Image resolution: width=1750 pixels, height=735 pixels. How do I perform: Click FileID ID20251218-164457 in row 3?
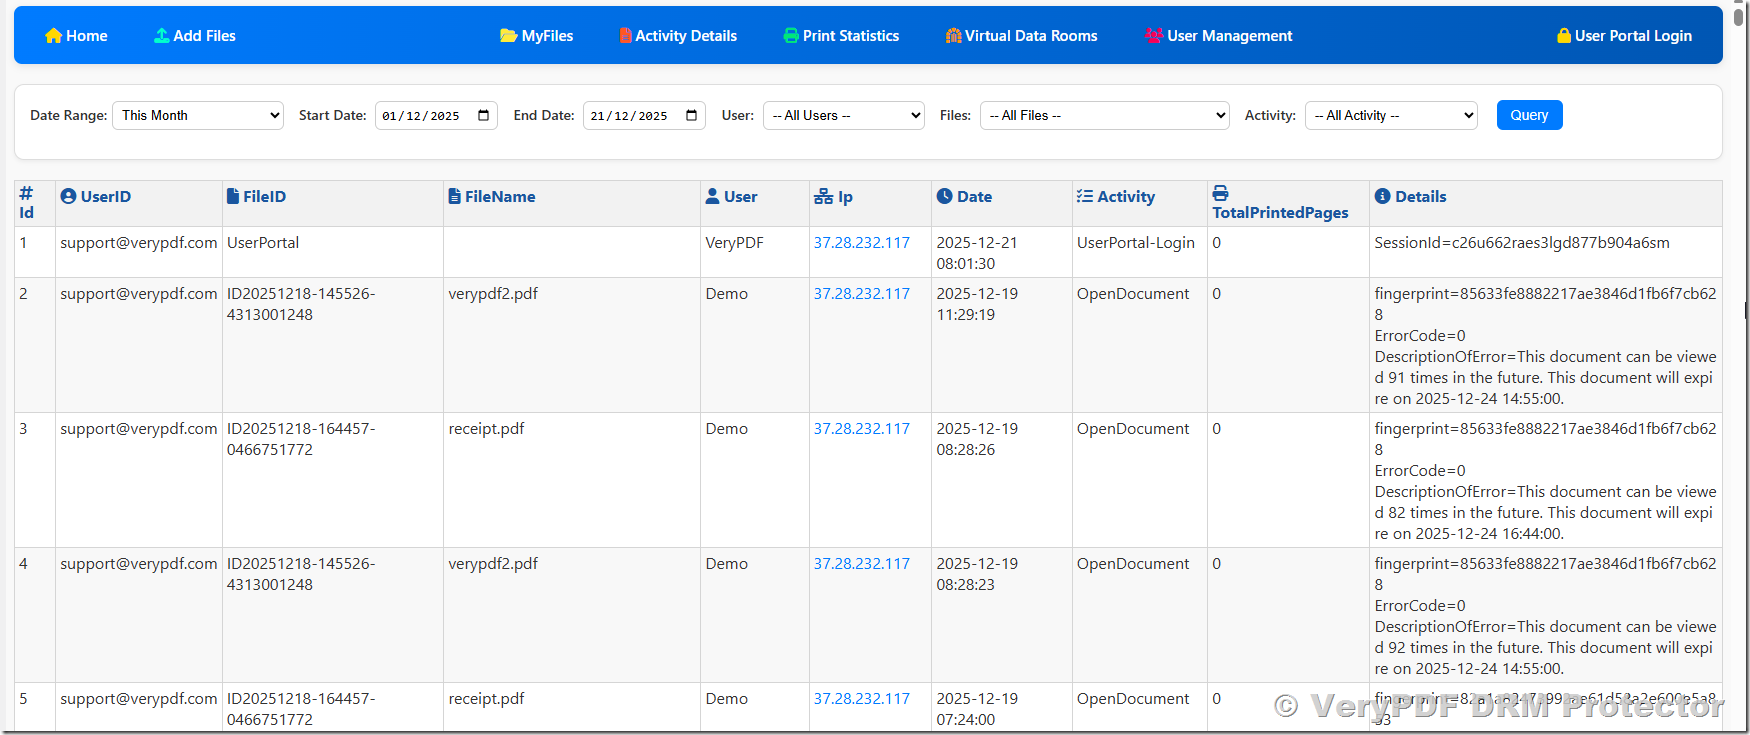(301, 439)
